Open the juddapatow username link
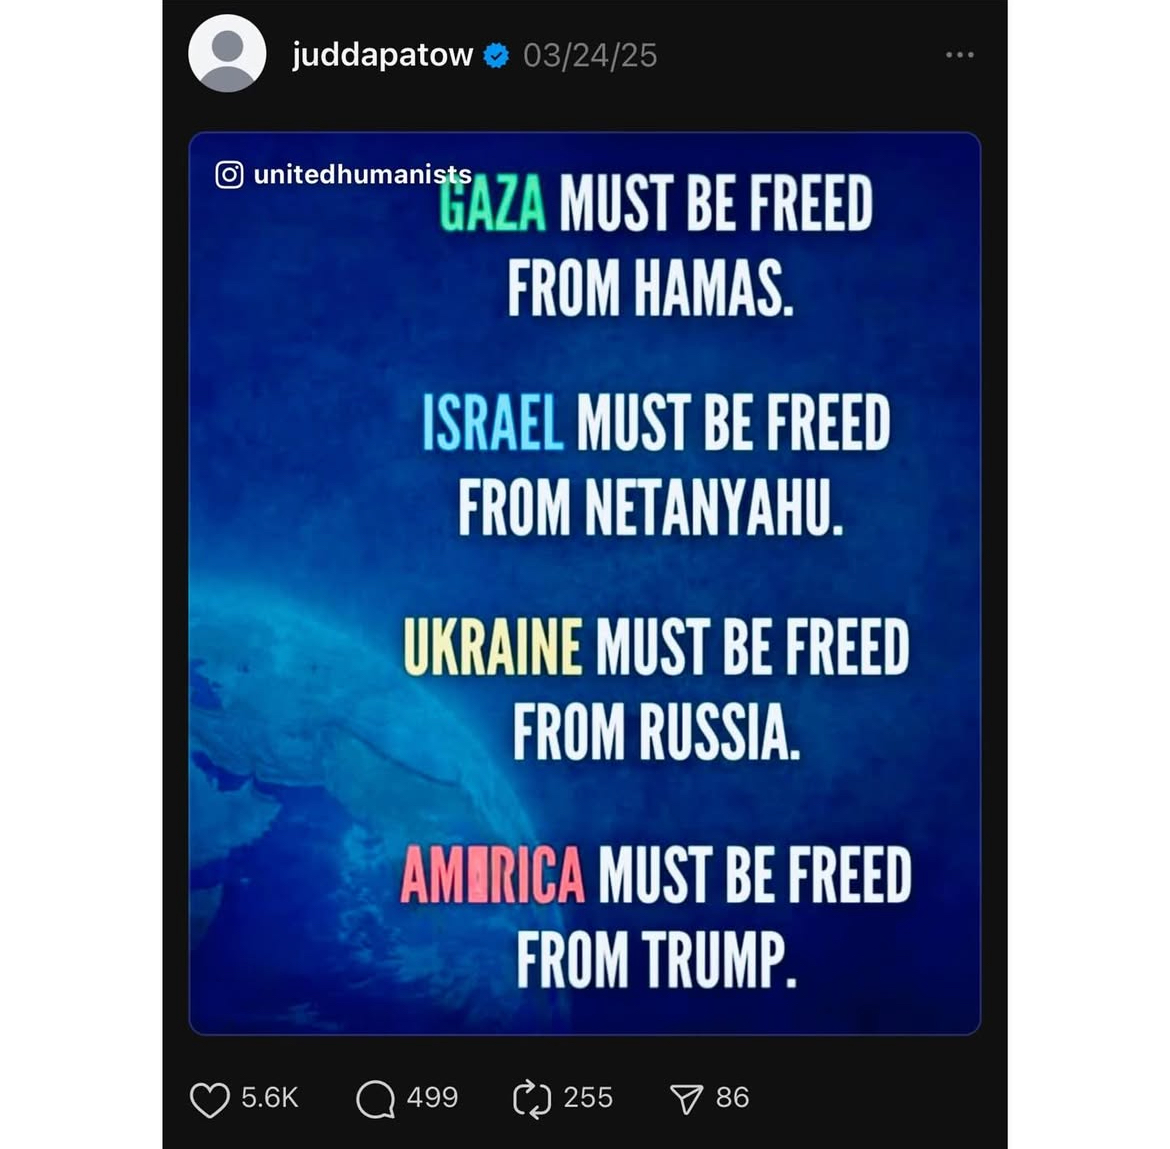Screen dimensions: 1170x1149 tap(382, 55)
